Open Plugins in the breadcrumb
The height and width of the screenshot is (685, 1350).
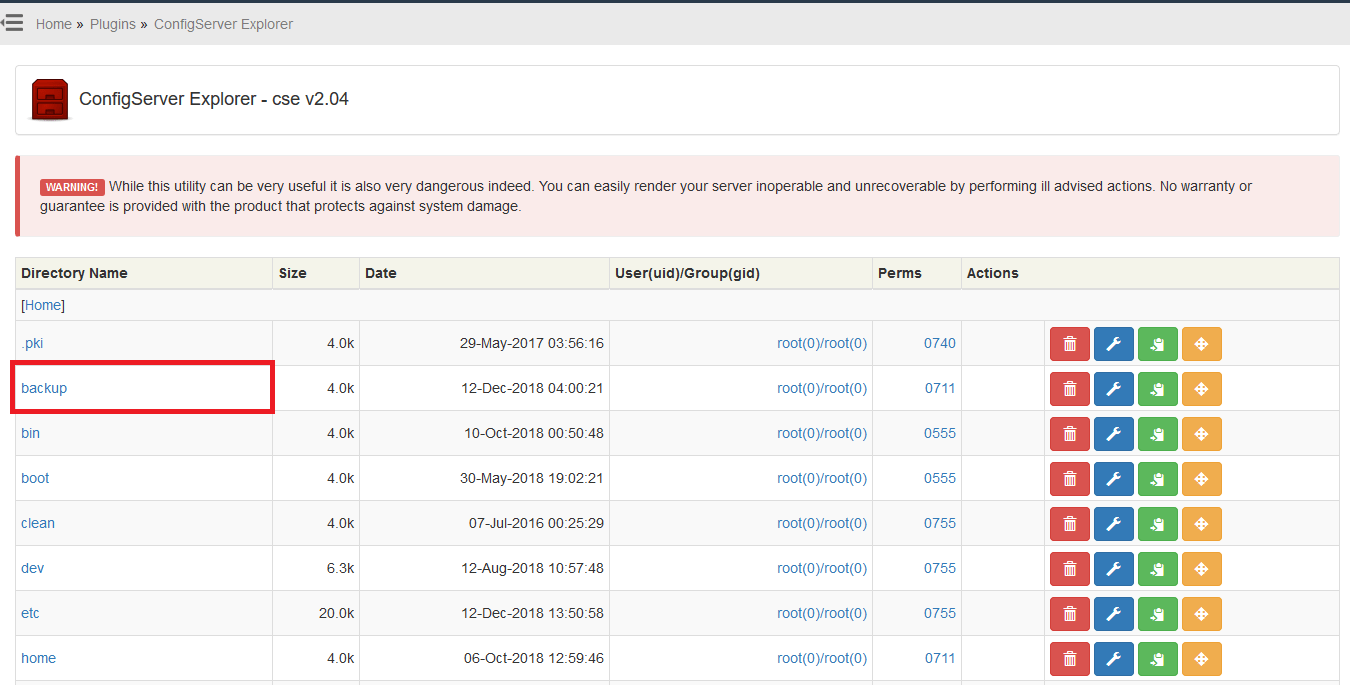113,24
